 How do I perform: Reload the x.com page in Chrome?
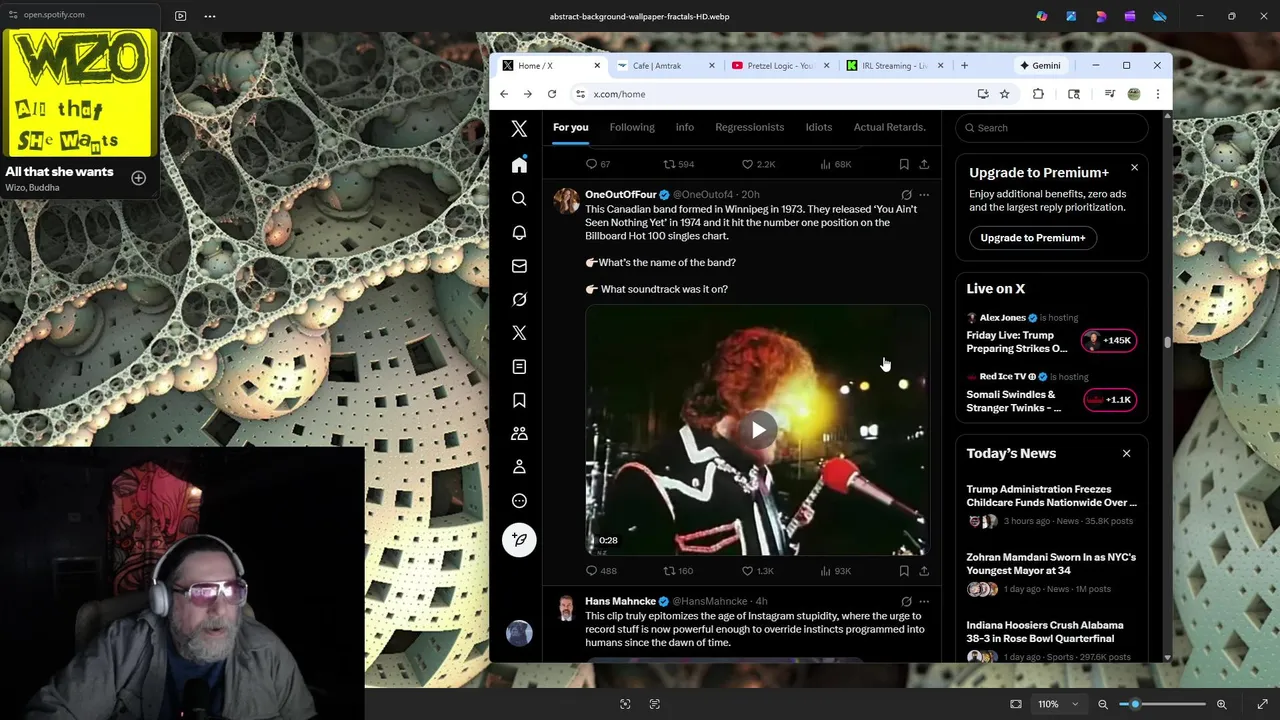pos(551,94)
